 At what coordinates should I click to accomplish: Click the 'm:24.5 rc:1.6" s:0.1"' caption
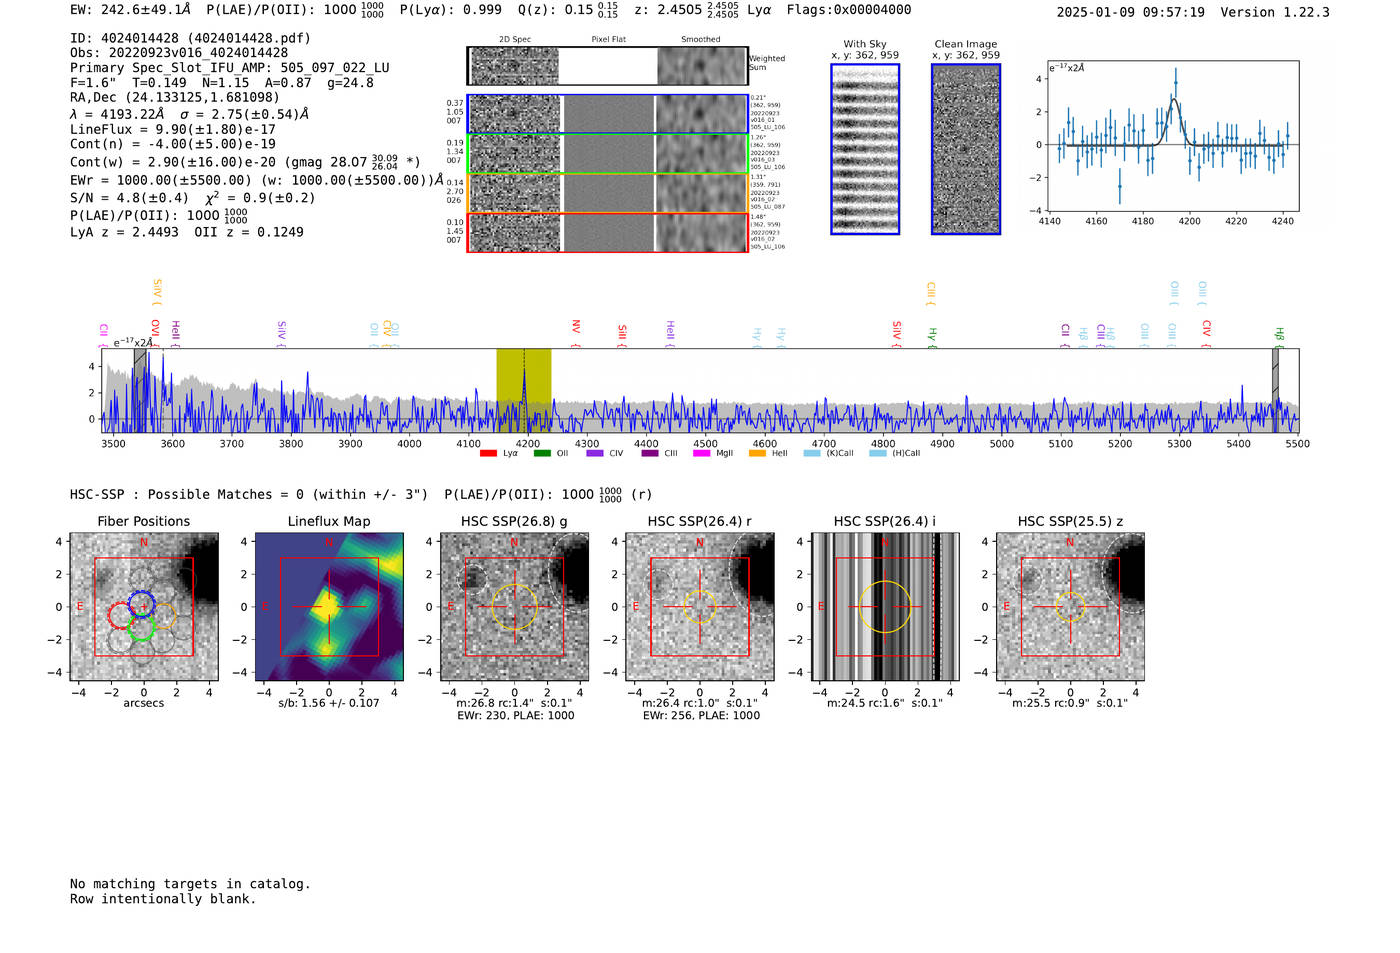pyautogui.click(x=885, y=703)
